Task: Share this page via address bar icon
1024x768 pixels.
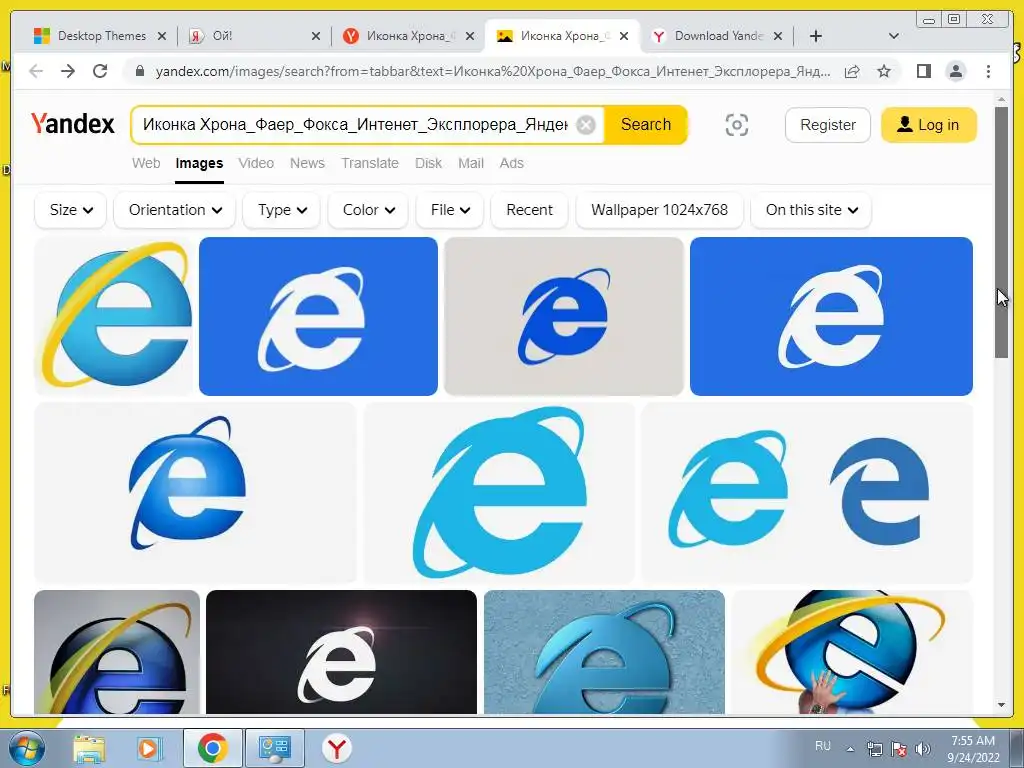Action: 852,71
